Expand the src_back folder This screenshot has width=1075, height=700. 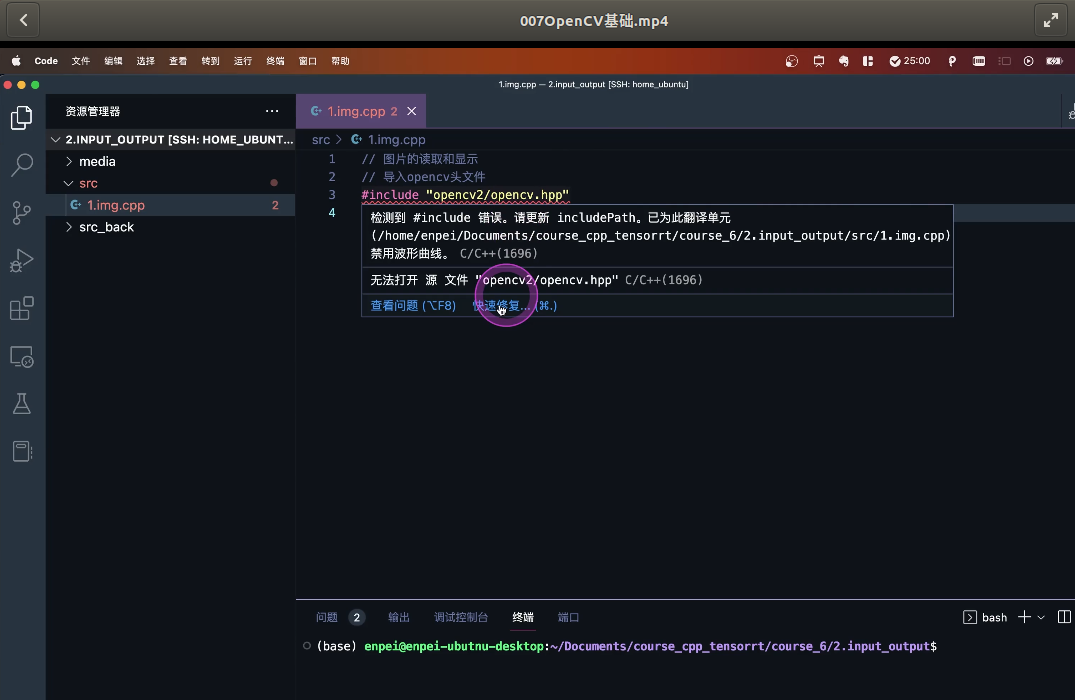[106, 227]
